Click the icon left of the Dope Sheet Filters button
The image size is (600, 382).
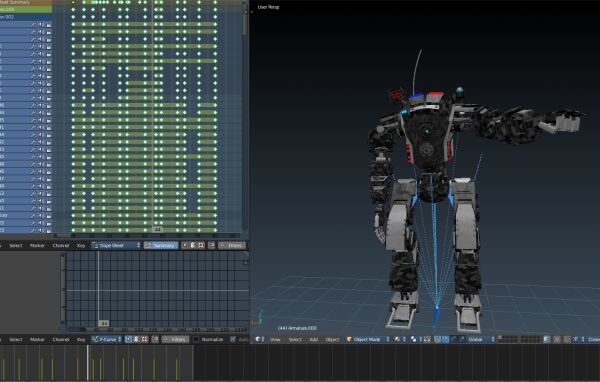point(212,245)
